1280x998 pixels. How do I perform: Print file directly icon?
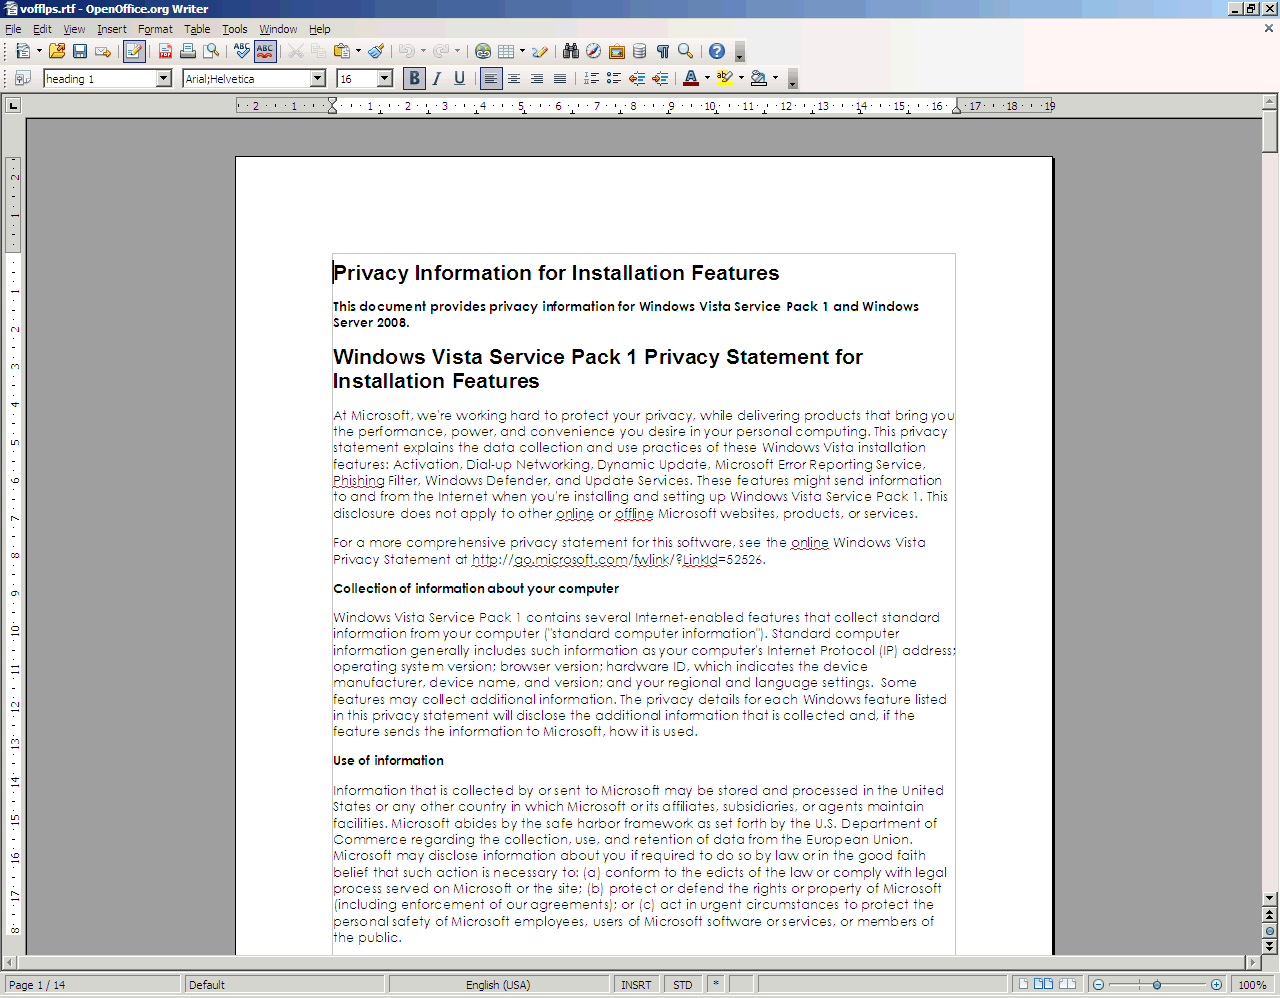188,51
